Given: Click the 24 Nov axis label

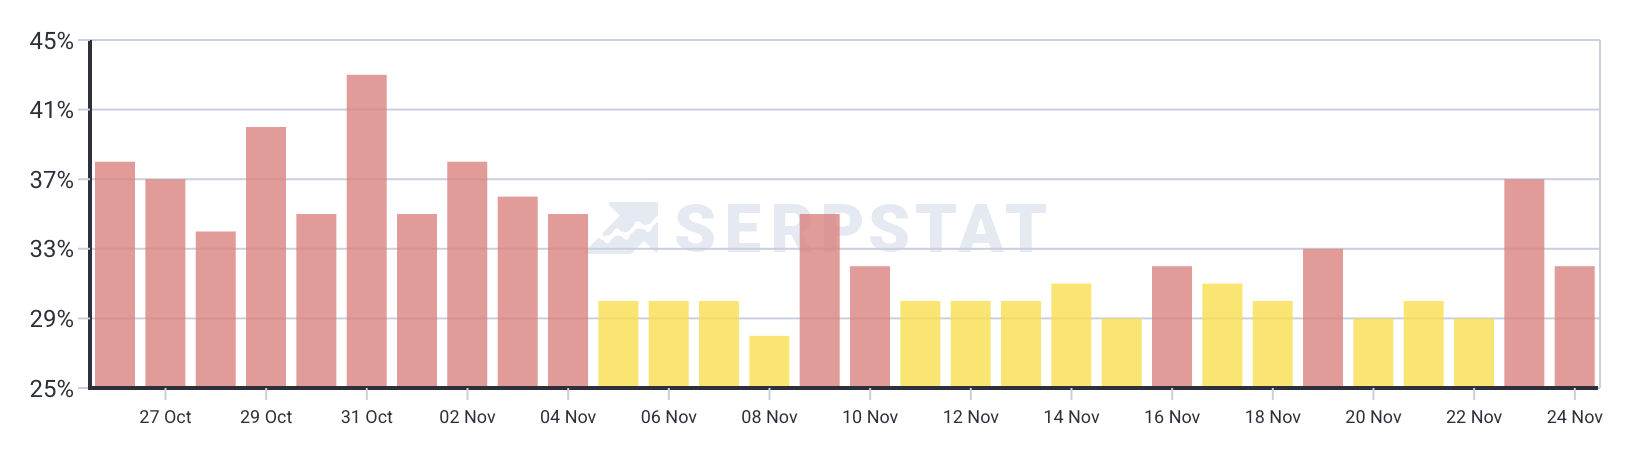Looking at the screenshot, I should click(1574, 417).
